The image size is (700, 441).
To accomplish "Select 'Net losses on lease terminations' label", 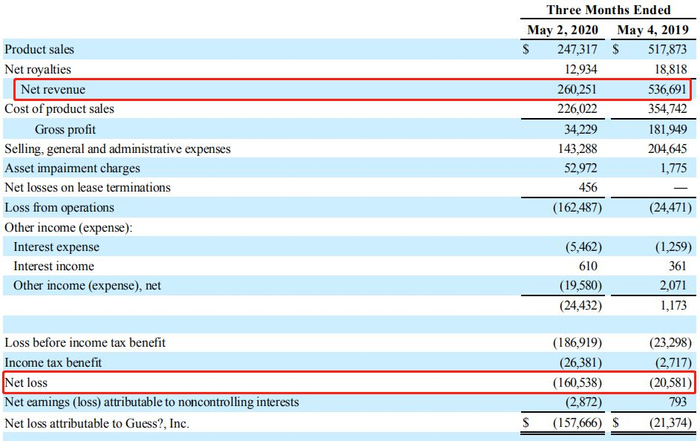I will [x=88, y=187].
